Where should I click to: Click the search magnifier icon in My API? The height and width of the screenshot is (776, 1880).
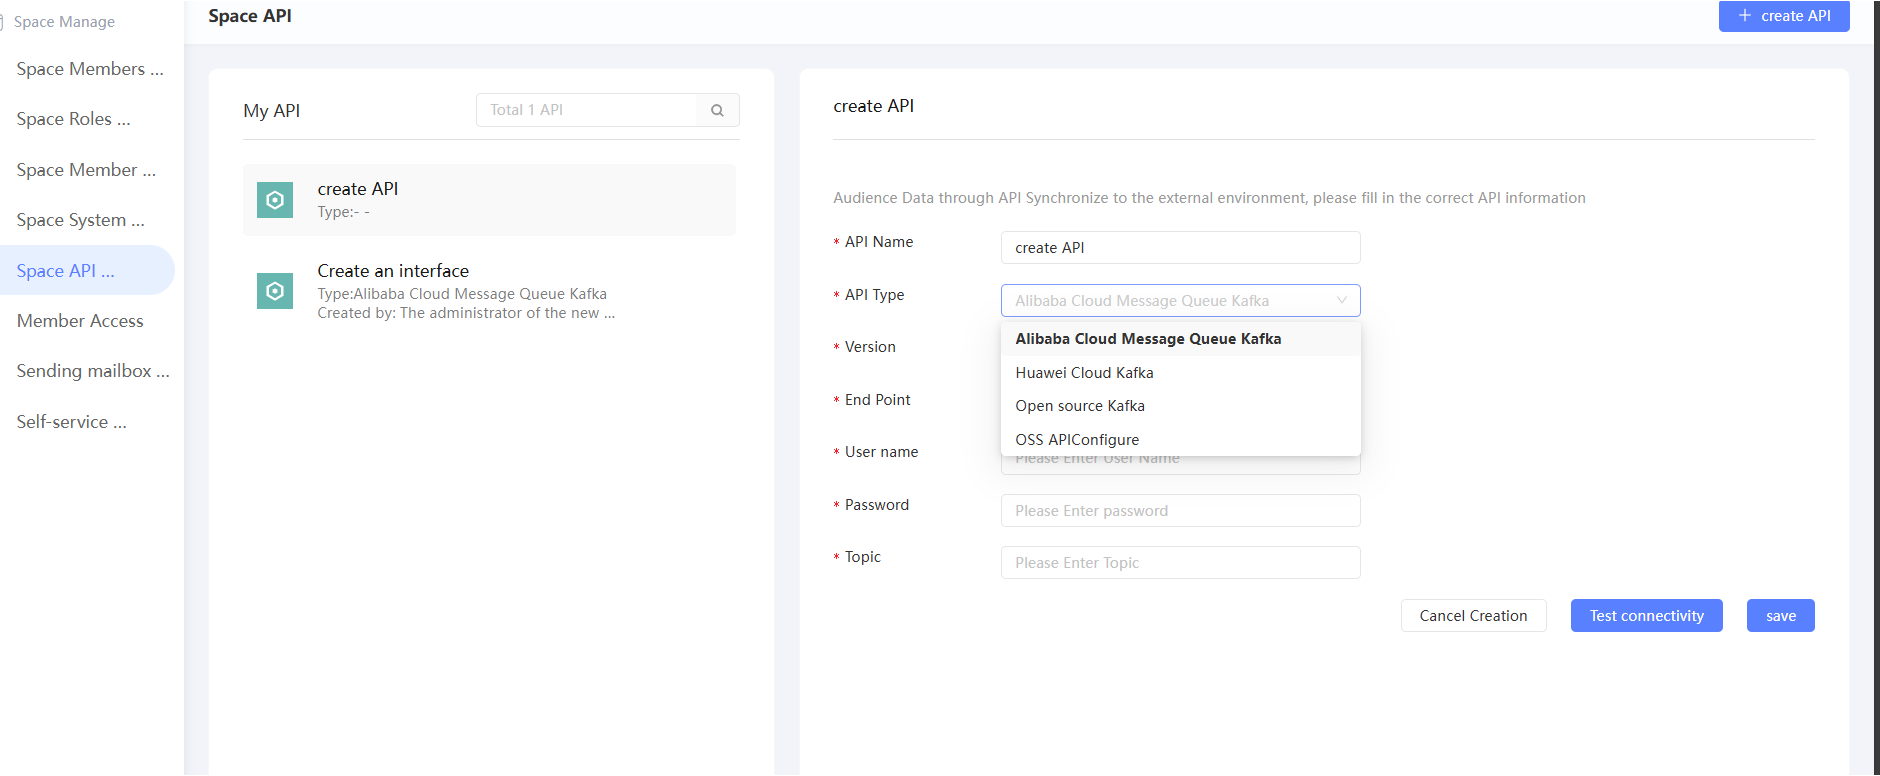pyautogui.click(x=717, y=110)
